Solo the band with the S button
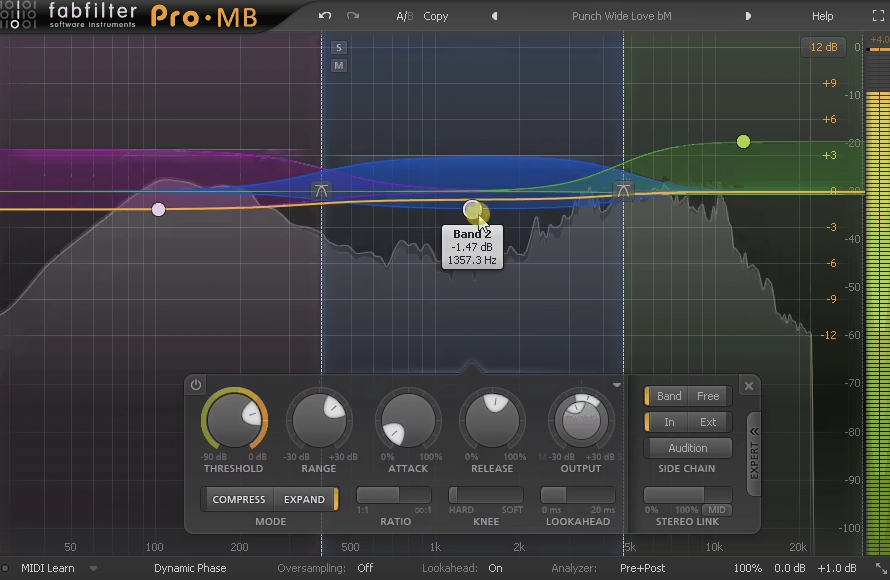This screenshot has width=890, height=580. pos(338,47)
